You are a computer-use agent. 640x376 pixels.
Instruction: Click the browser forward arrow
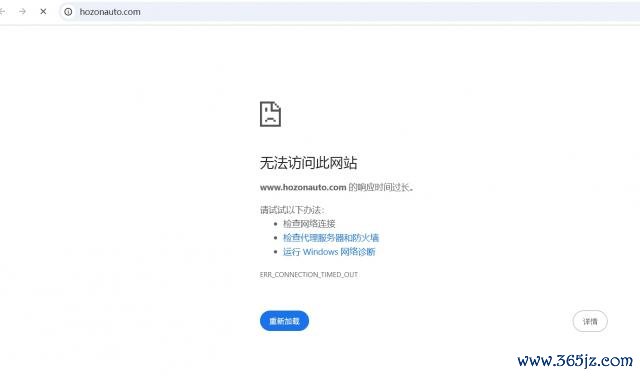(22, 11)
